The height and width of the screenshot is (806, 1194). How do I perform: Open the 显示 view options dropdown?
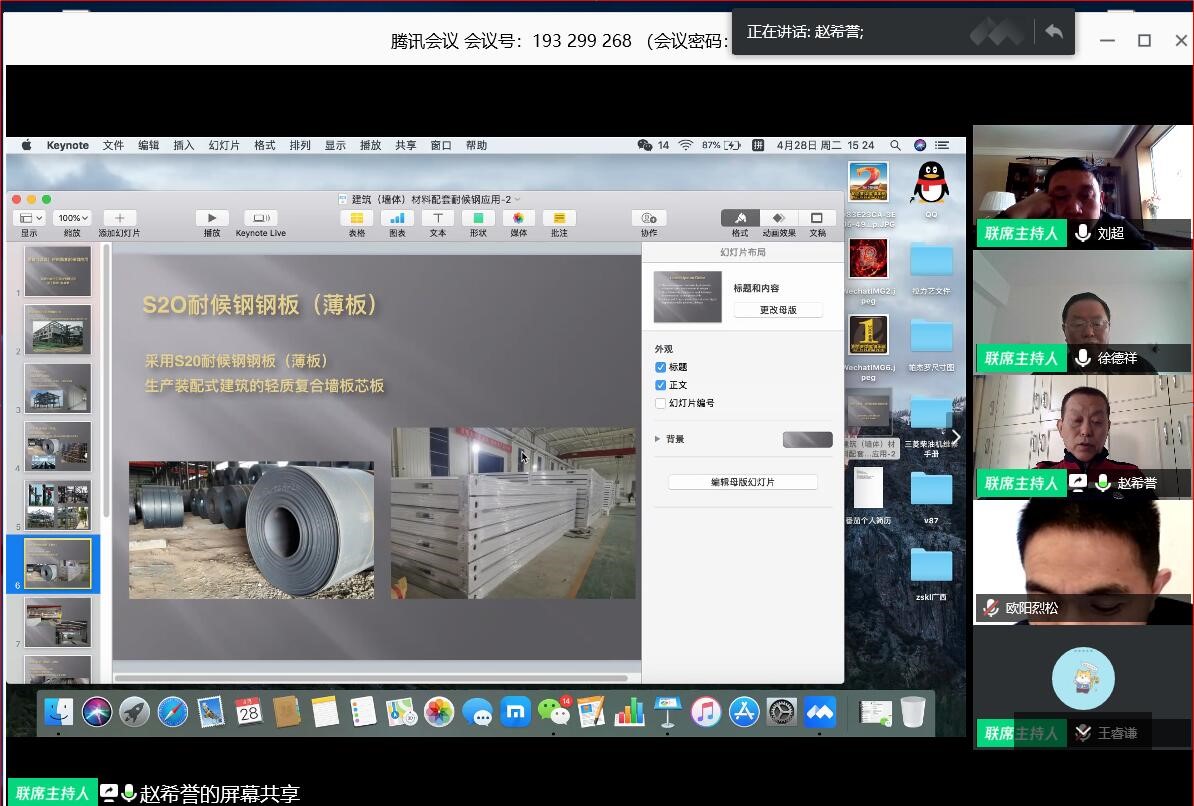(x=29, y=218)
